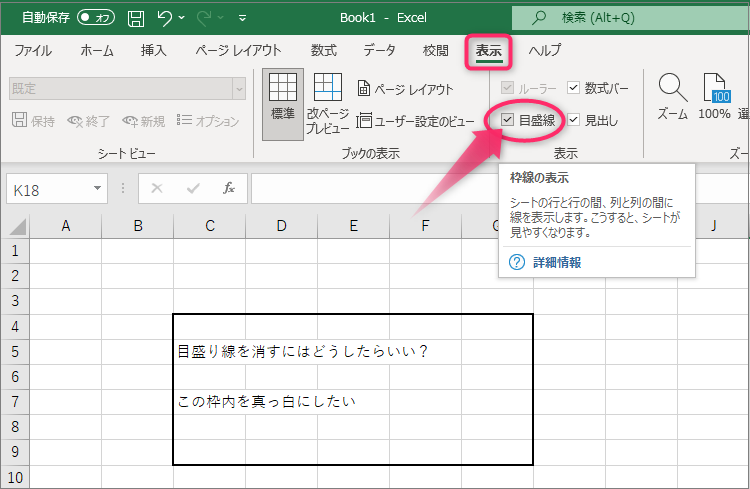This screenshot has width=750, height=489.
Task: Select the 表示 tab
Action: pos(488,51)
